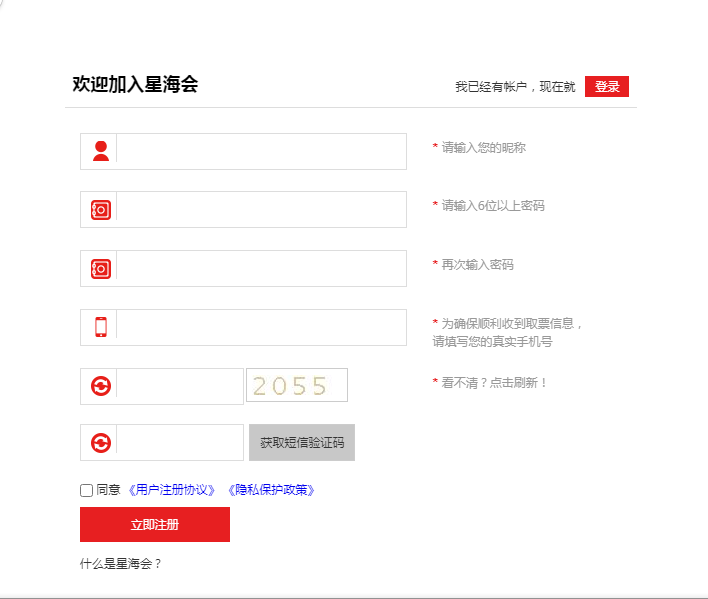Click the 看不清？点击刷新！ hint
708x599 pixels.
(494, 383)
